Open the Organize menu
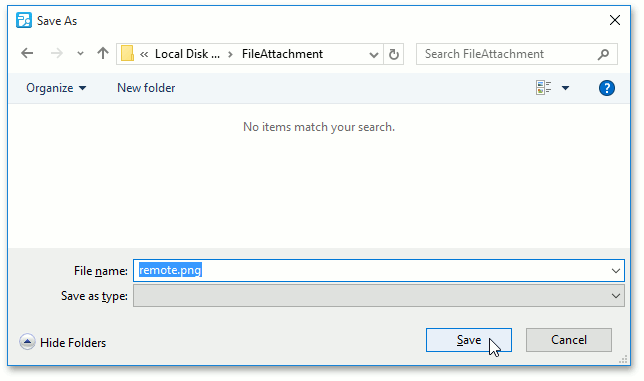This screenshot has height=381, width=644. click(56, 88)
